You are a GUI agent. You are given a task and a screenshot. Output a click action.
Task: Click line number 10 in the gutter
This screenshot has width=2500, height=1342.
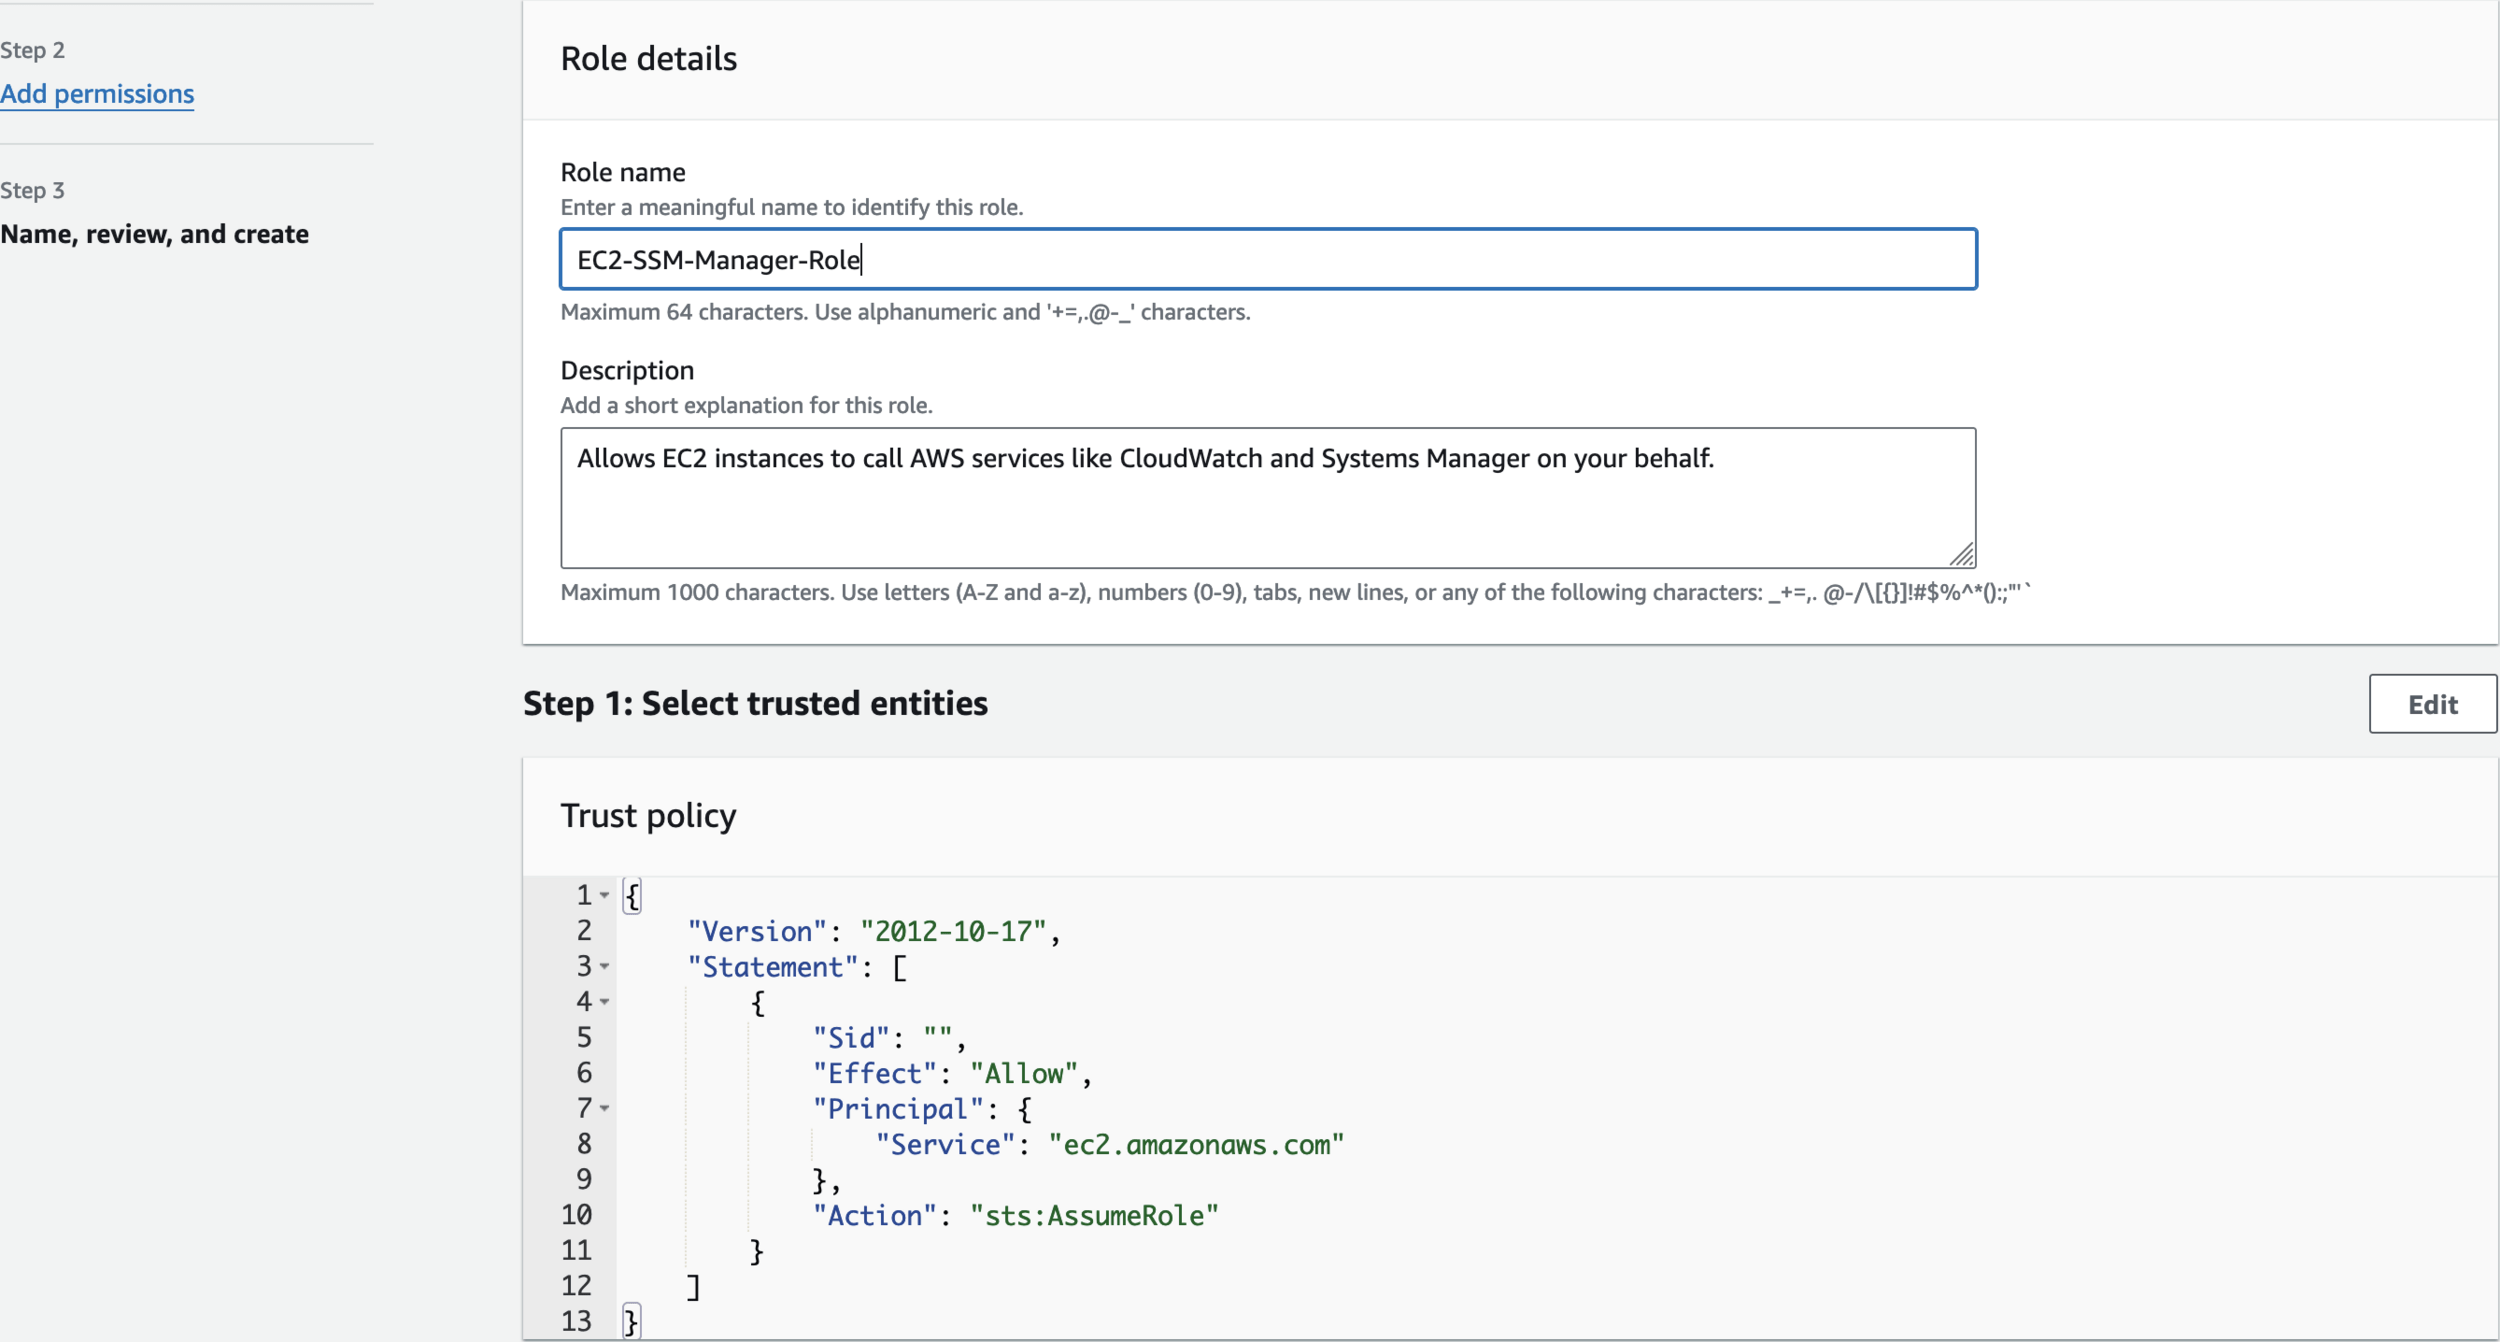(x=577, y=1215)
